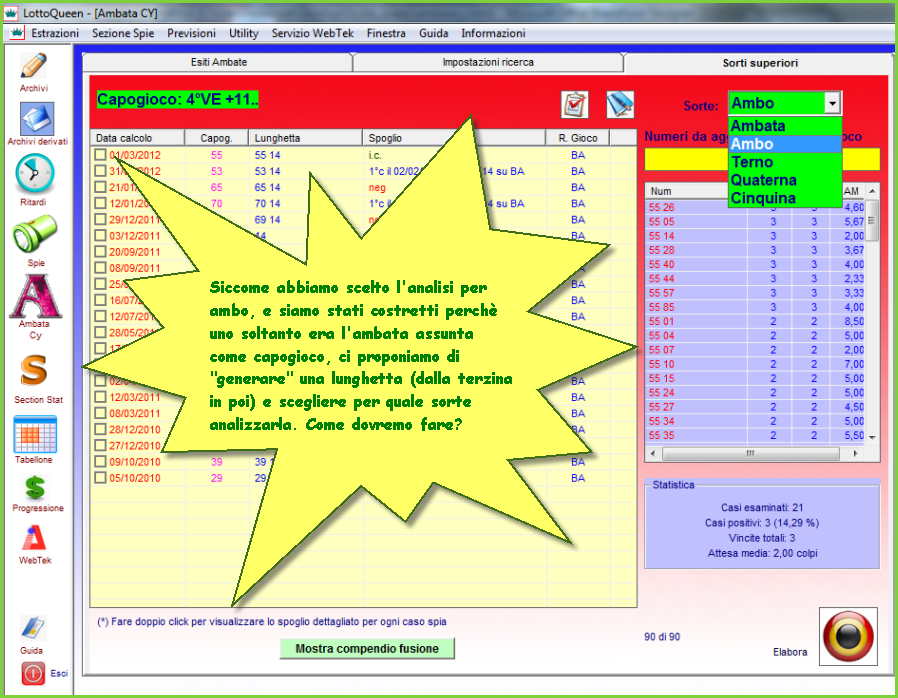The width and height of the screenshot is (898, 698).
Task: Select the row 55 14 in numbers list
Action: click(755, 236)
